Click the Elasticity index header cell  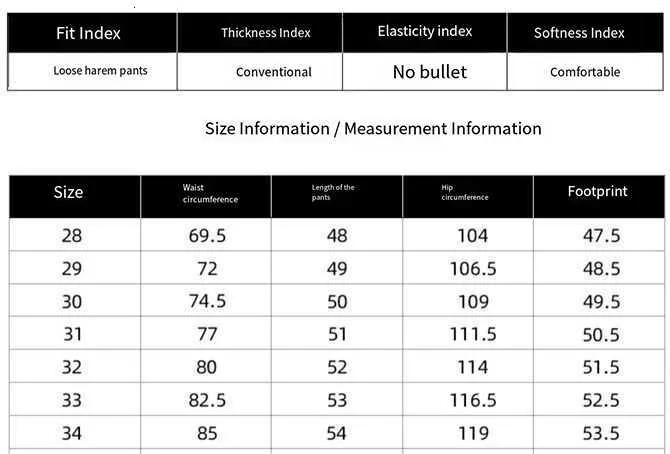(x=425, y=31)
